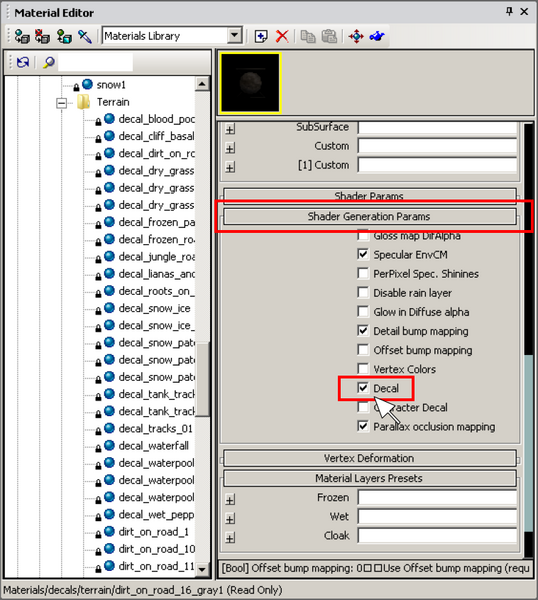Click the Material Layers Presets header

click(370, 478)
